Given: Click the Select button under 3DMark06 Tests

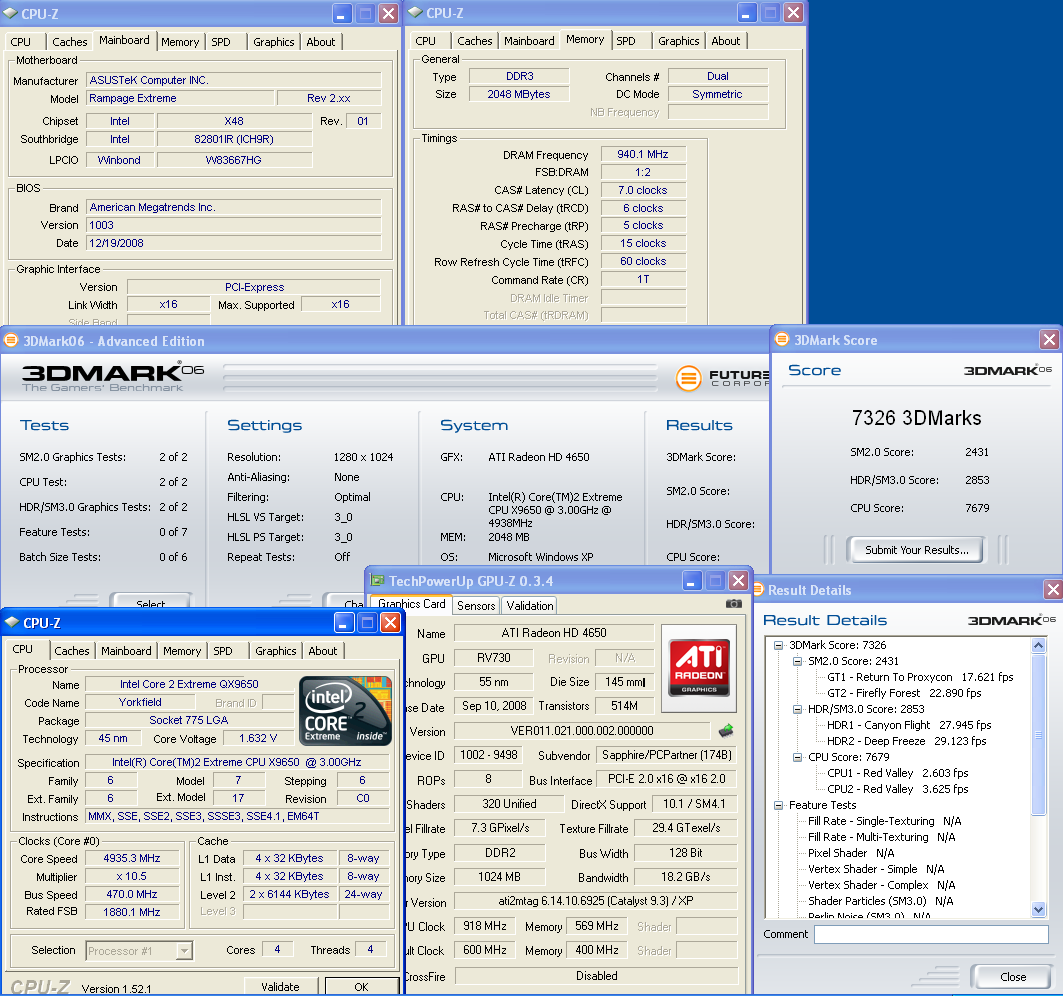Looking at the screenshot, I should [x=151, y=601].
